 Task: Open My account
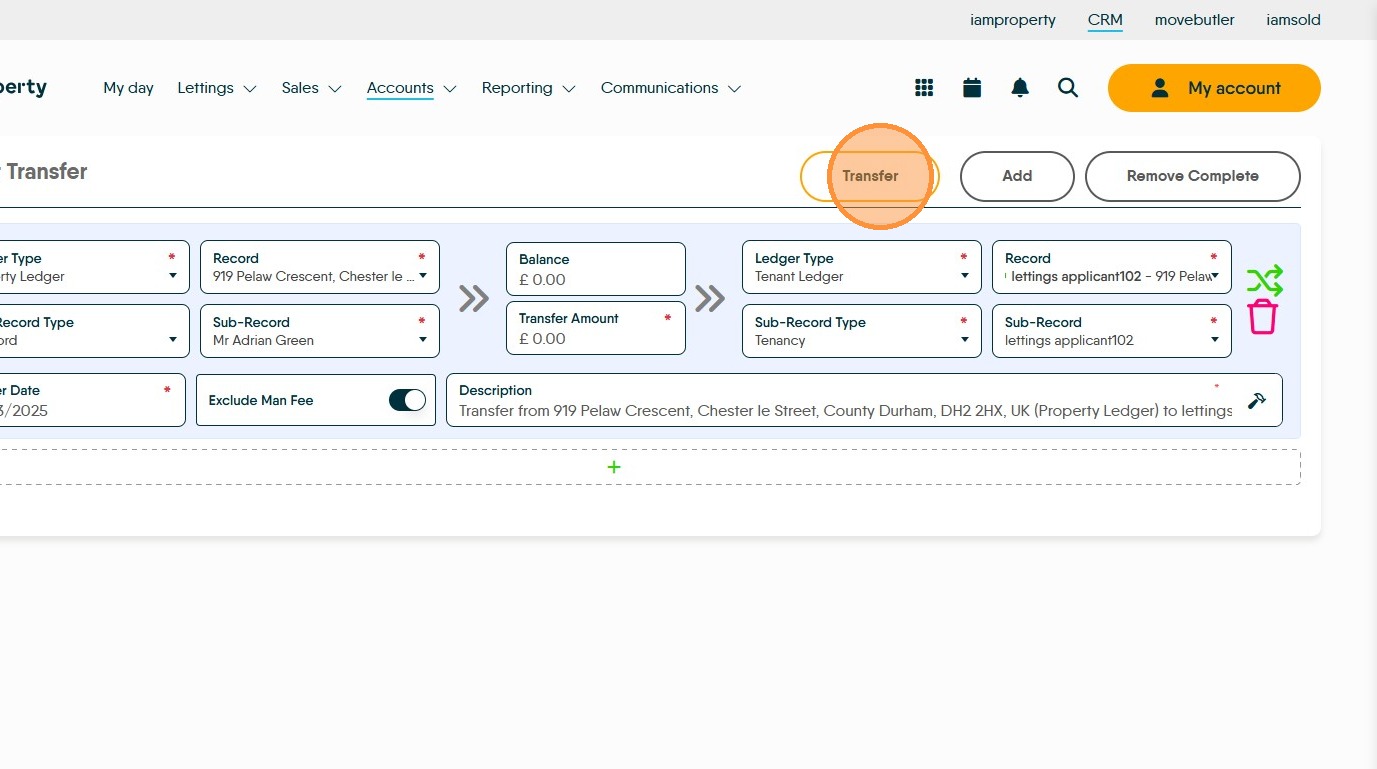1214,88
